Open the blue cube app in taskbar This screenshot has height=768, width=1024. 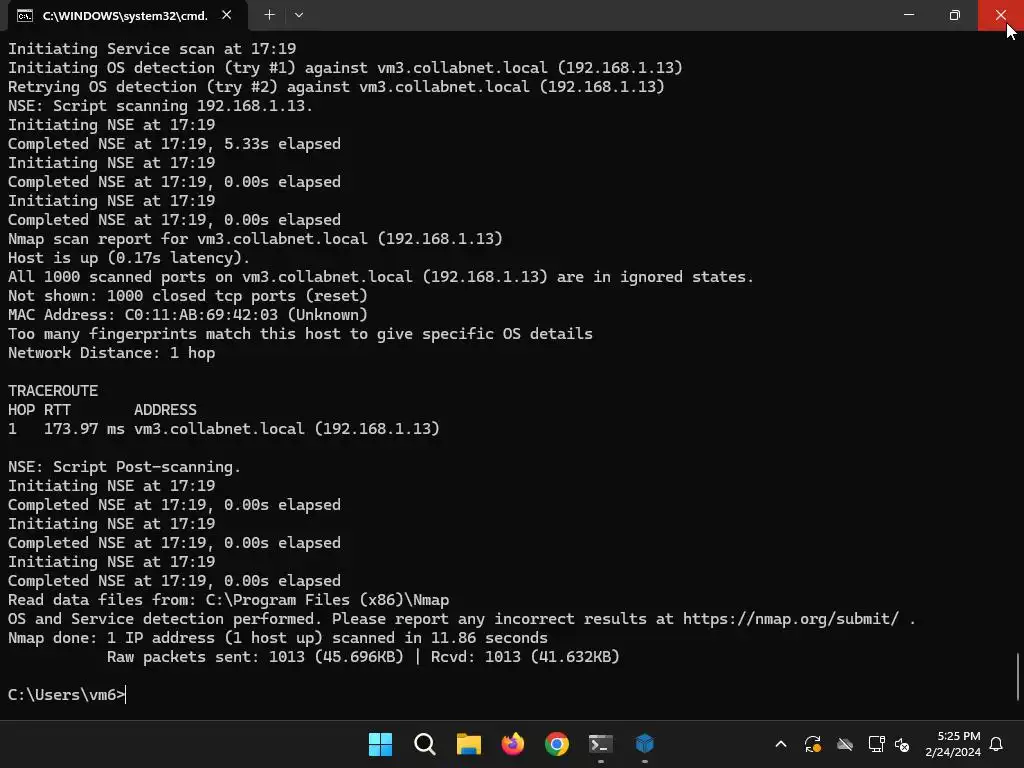(645, 744)
